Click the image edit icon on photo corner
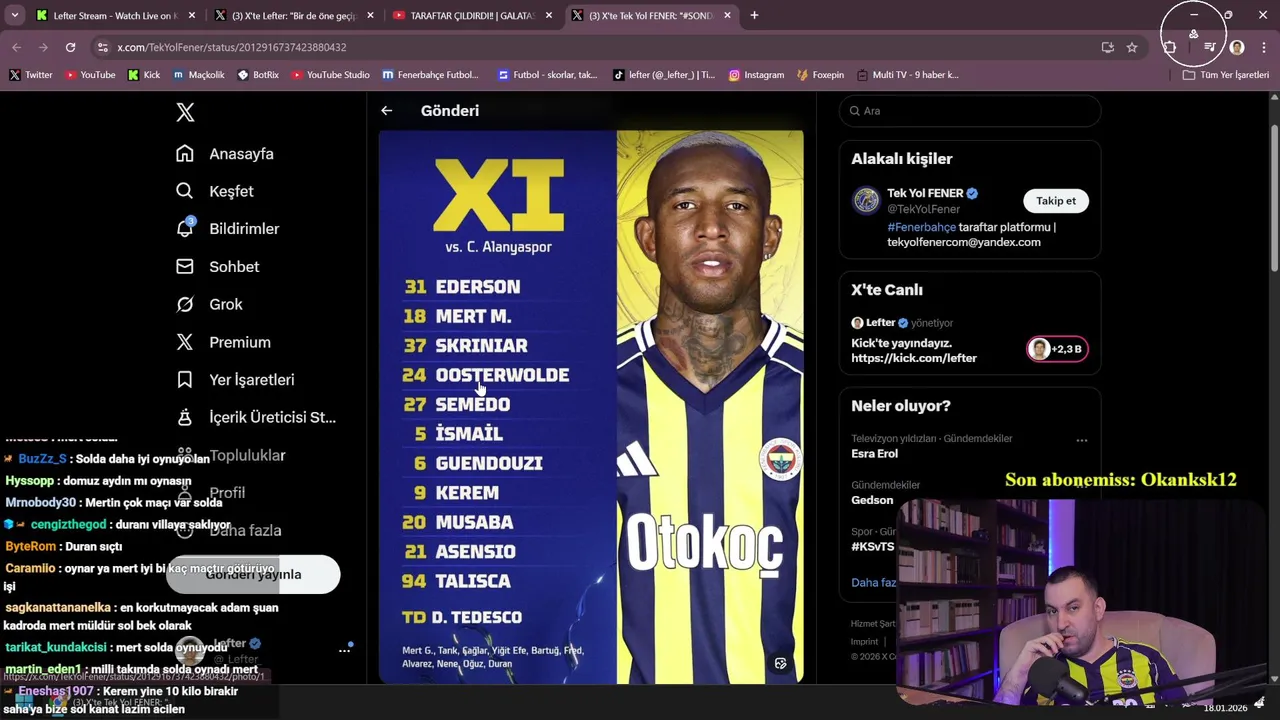 click(781, 663)
